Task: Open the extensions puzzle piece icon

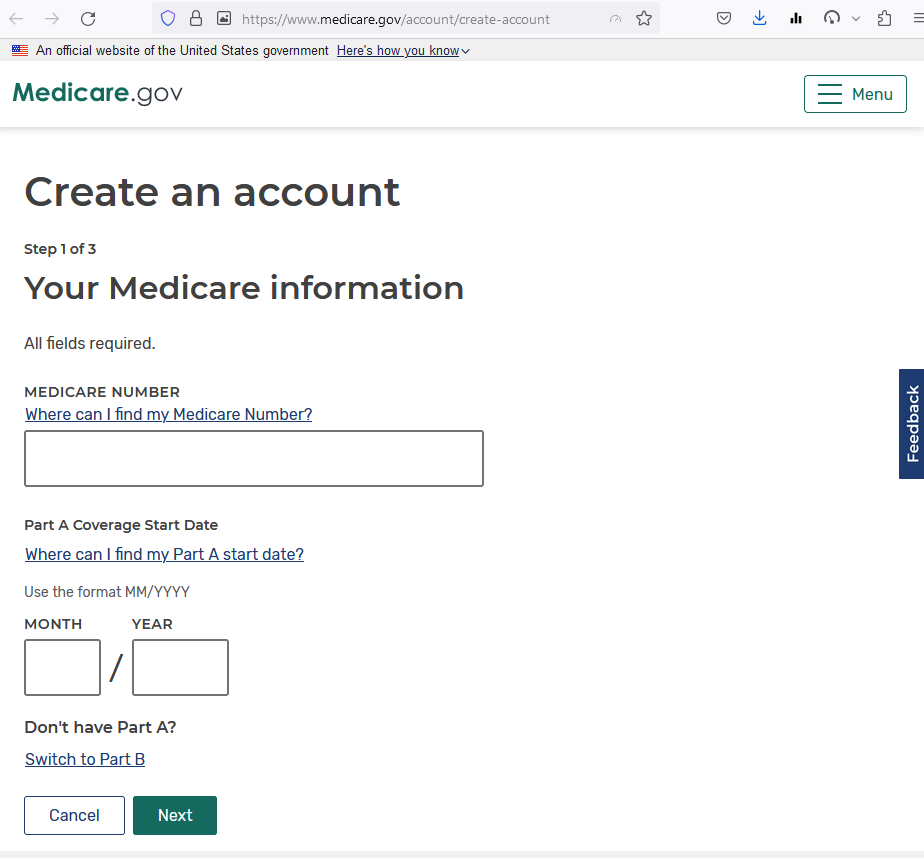Action: pos(884,18)
